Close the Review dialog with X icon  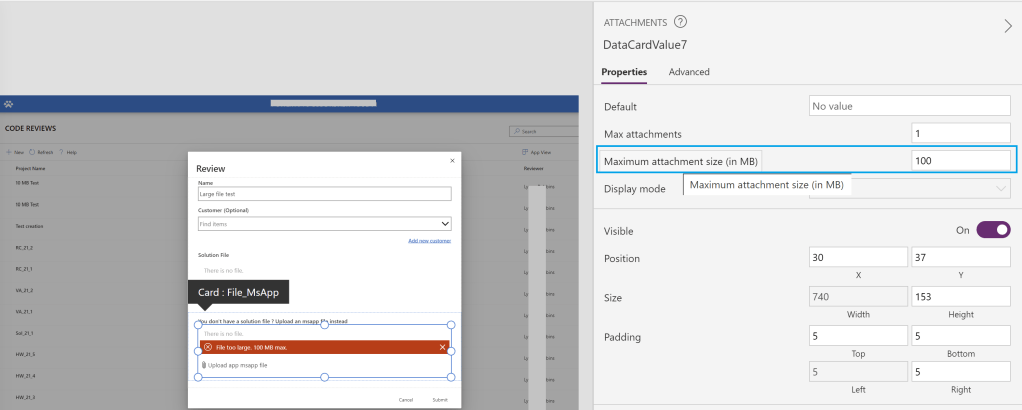[x=452, y=160]
